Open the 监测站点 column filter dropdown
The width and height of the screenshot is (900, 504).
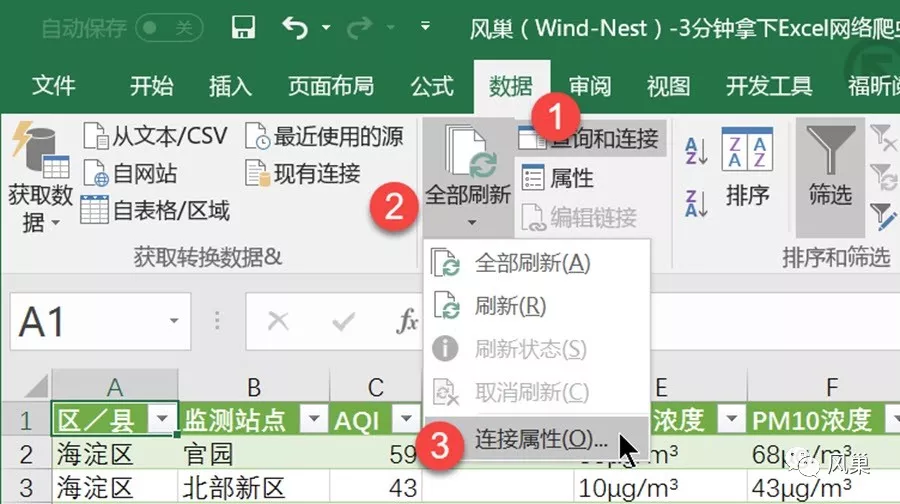[314, 419]
